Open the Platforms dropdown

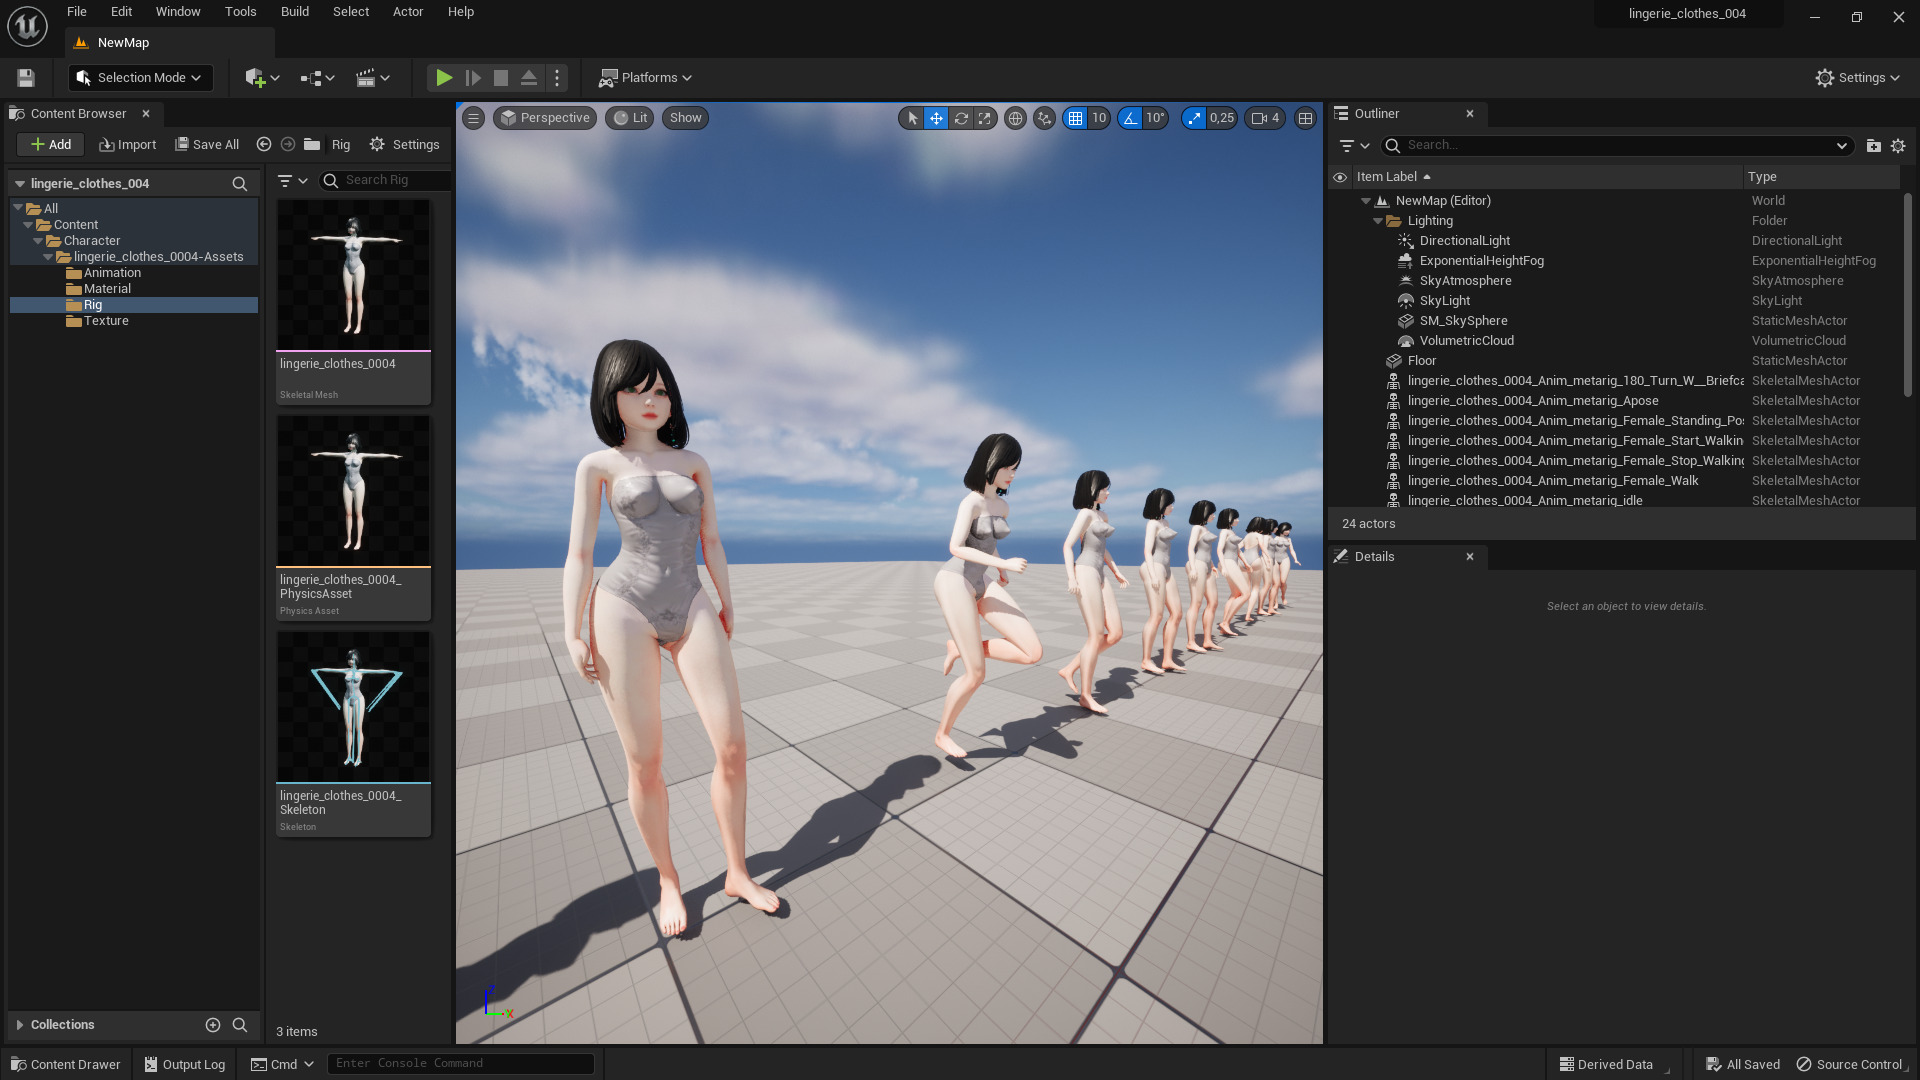(x=646, y=78)
